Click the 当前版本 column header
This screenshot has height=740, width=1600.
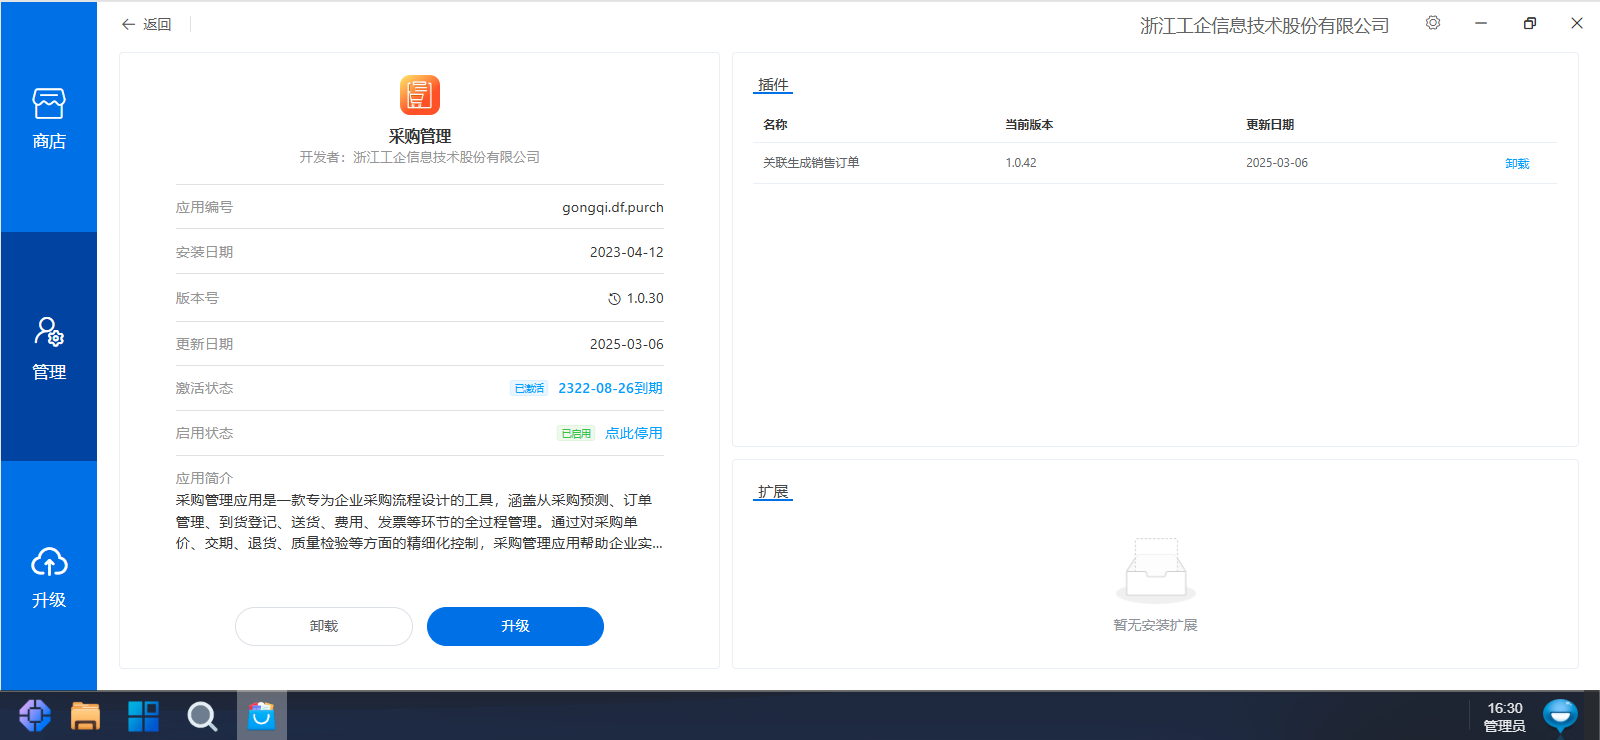pos(1029,125)
